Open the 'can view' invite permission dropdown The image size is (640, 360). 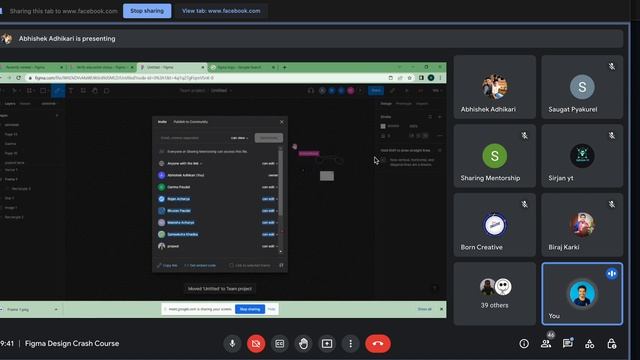point(239,138)
